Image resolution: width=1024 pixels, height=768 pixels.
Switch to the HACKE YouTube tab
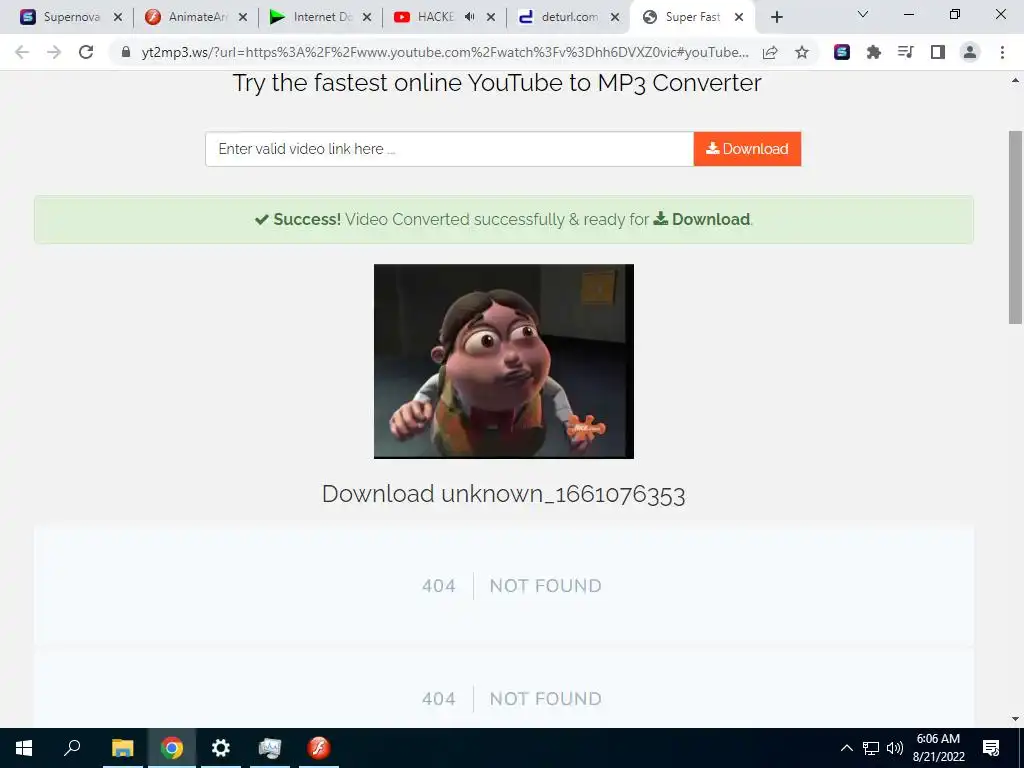[424, 17]
